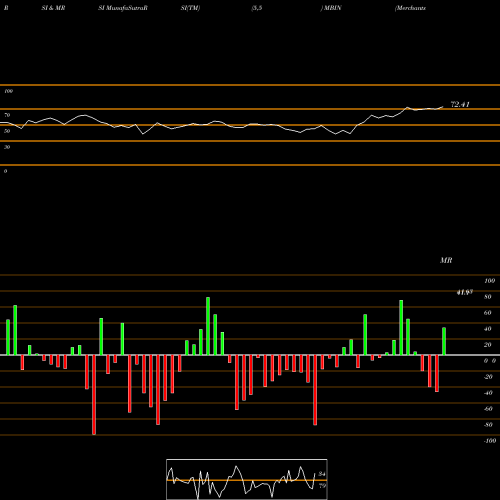
Task: Click the MR value 41.97 label
Action: (465, 292)
